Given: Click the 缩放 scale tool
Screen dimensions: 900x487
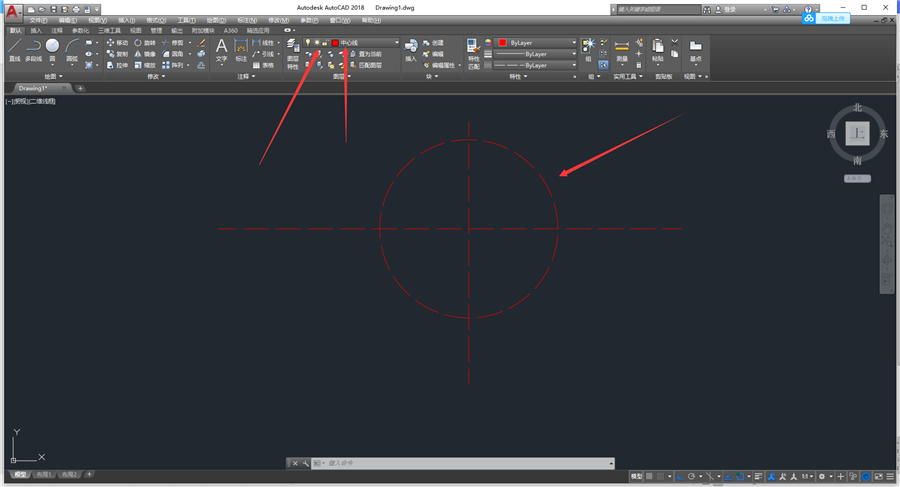Looking at the screenshot, I should (x=145, y=65).
